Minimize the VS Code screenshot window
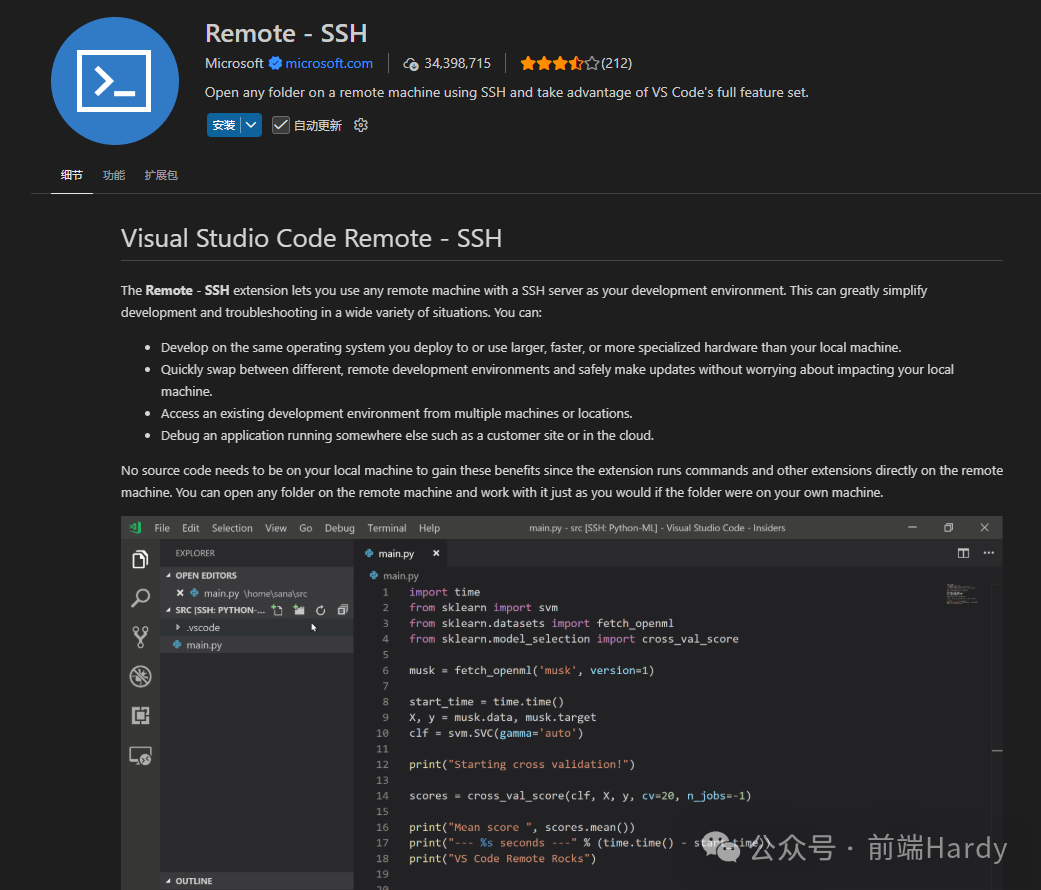Image resolution: width=1041 pixels, height=890 pixels. [912, 528]
